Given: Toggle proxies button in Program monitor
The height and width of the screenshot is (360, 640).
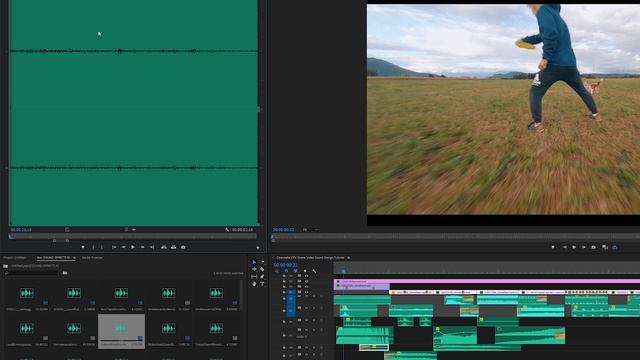Looking at the screenshot, I should 615,247.
